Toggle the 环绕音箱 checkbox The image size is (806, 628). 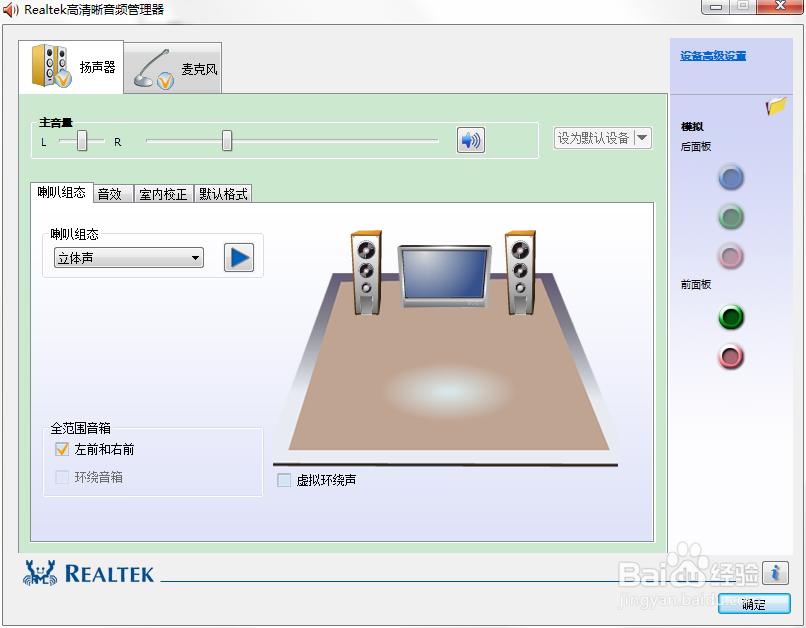(x=62, y=477)
